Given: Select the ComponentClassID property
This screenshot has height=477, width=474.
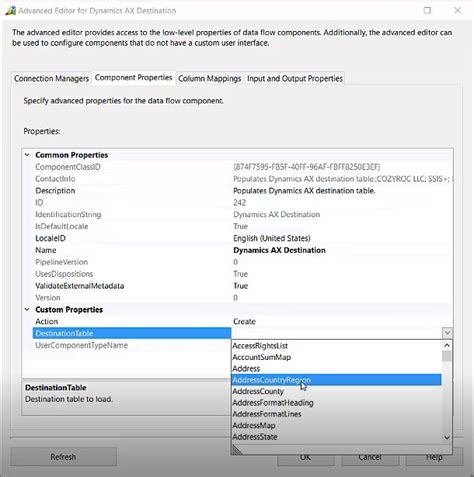Looking at the screenshot, I should click(68, 167).
